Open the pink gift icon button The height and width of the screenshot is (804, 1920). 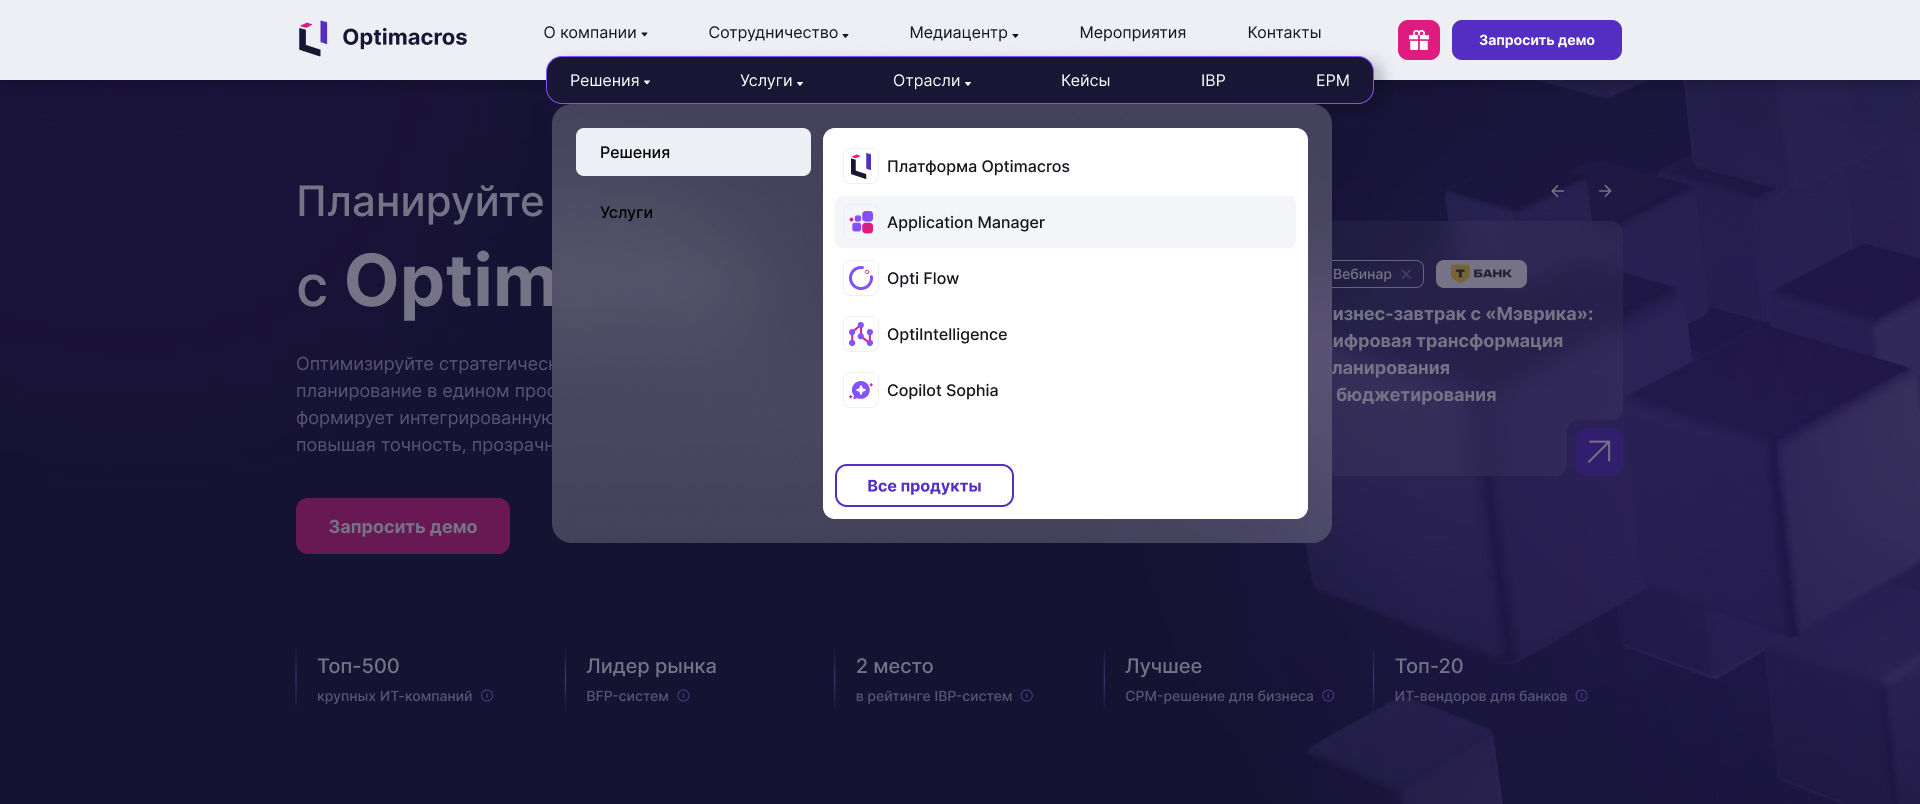tap(1419, 40)
